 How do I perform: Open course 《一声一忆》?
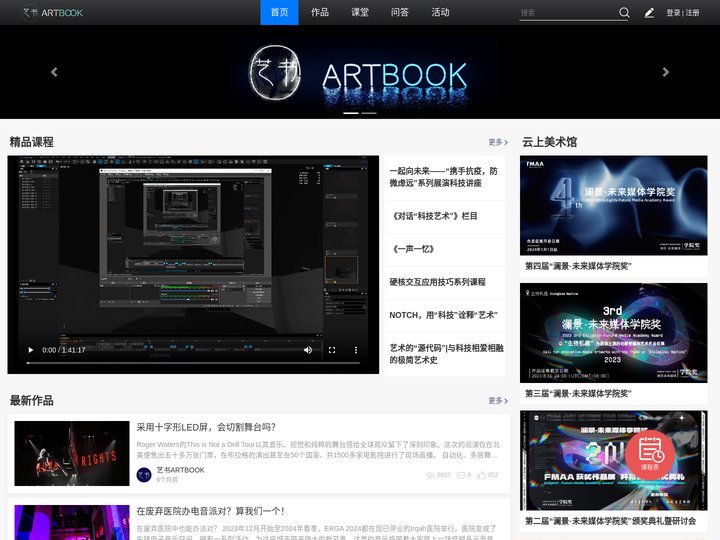(x=444, y=249)
